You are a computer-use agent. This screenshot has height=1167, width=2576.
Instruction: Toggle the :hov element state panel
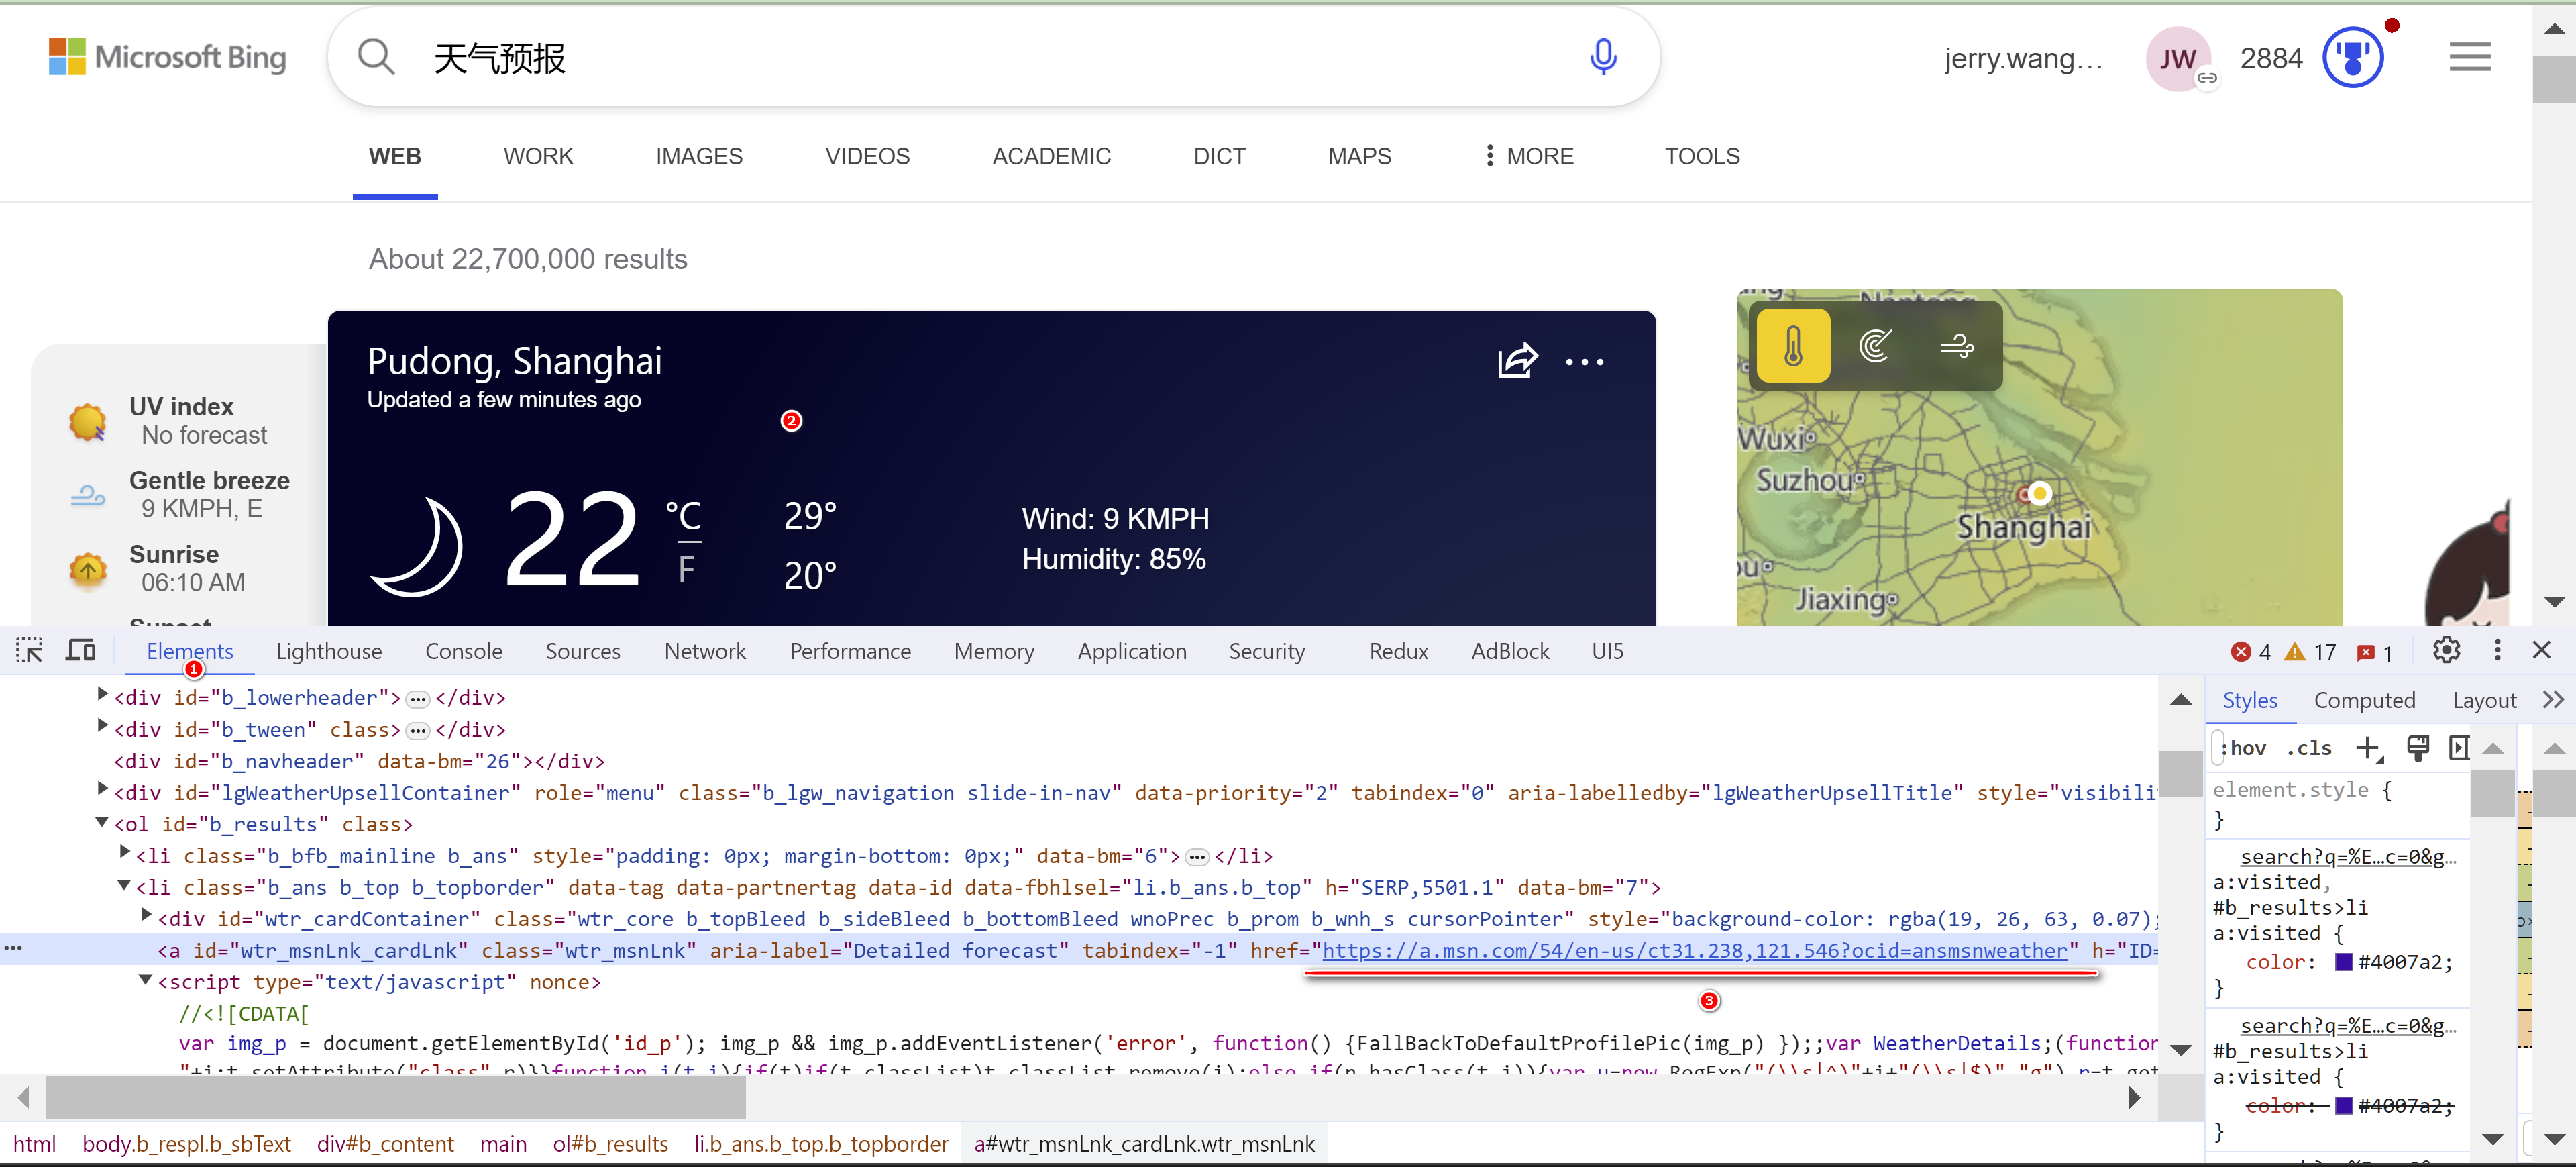2245,748
